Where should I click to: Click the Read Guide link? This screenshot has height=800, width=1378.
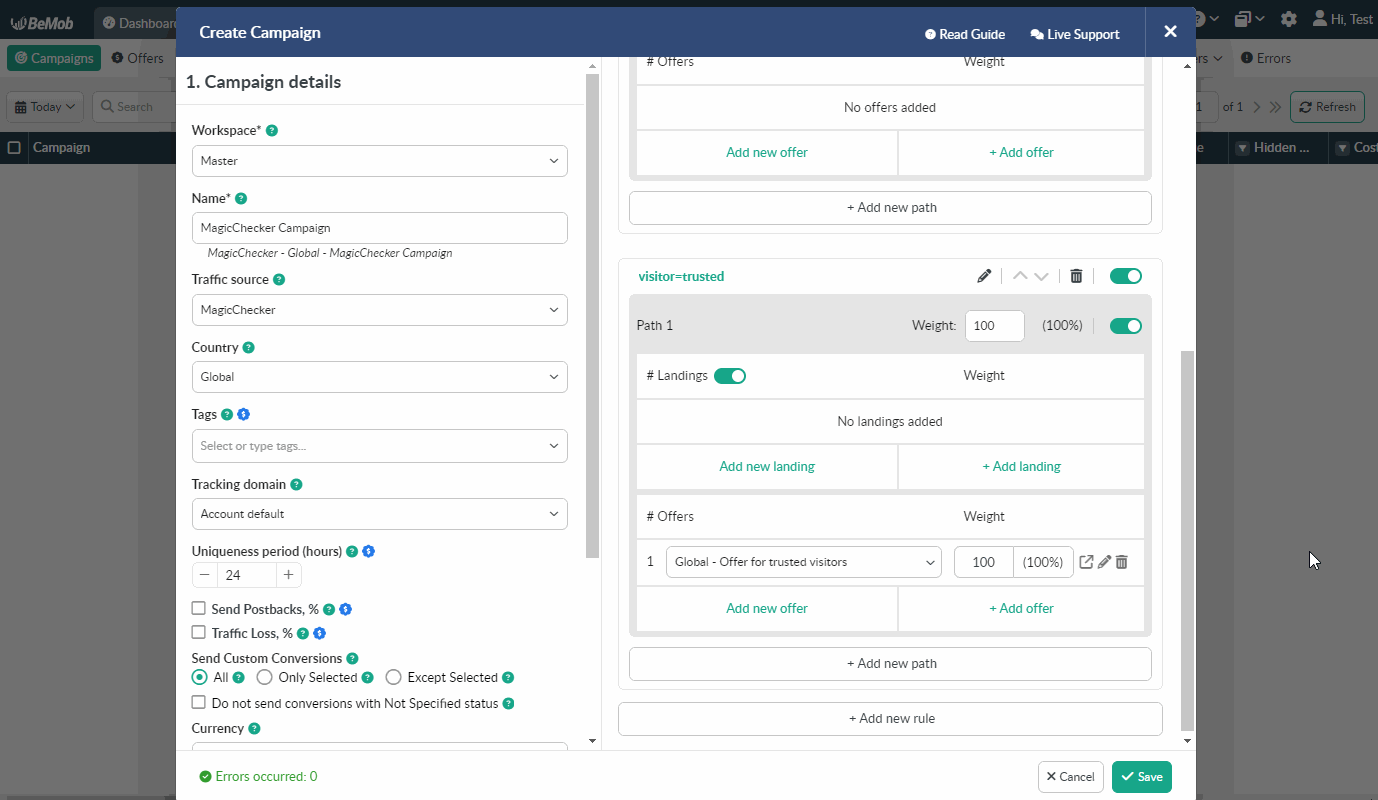pyautogui.click(x=965, y=34)
